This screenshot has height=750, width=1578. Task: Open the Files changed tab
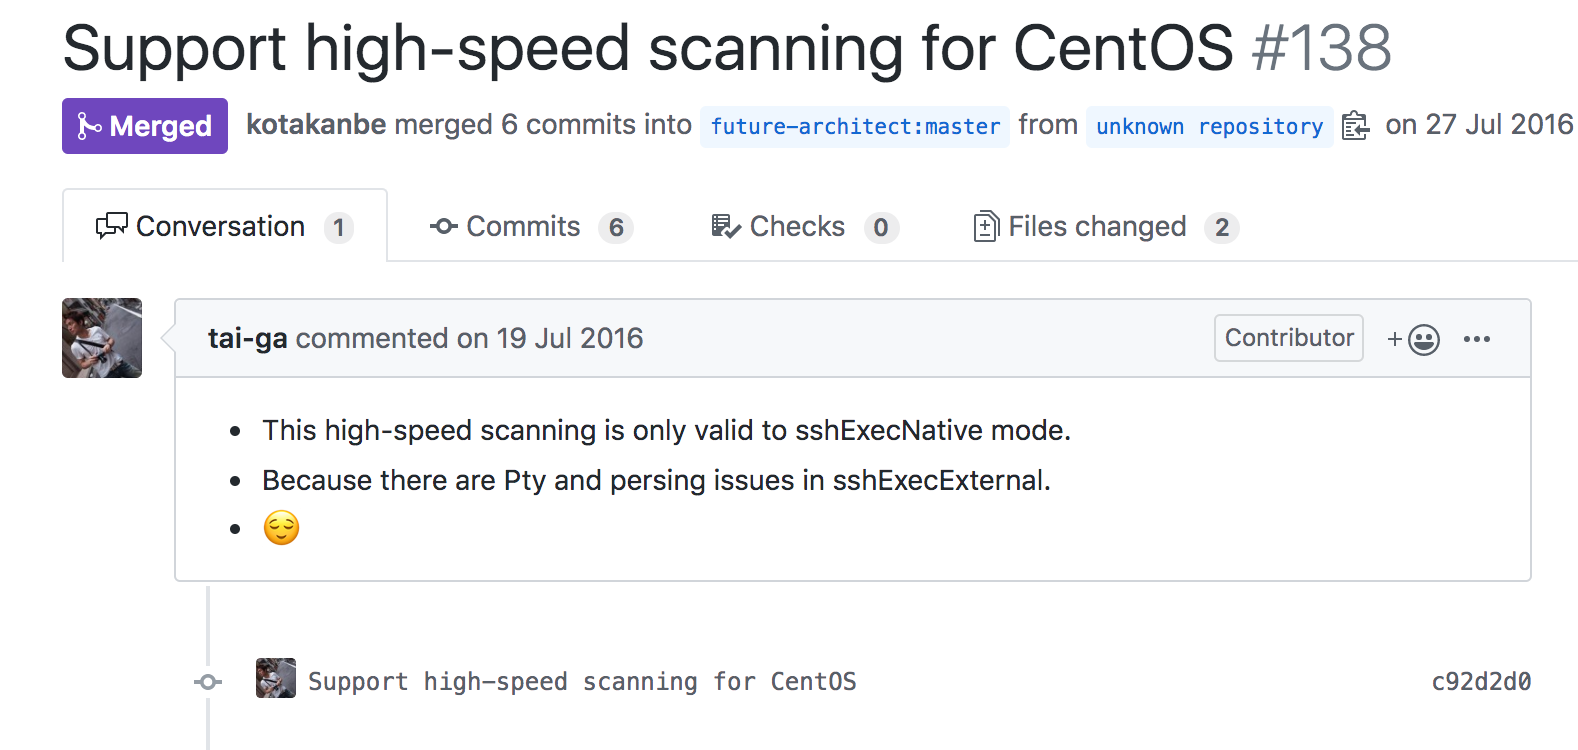1106,227
